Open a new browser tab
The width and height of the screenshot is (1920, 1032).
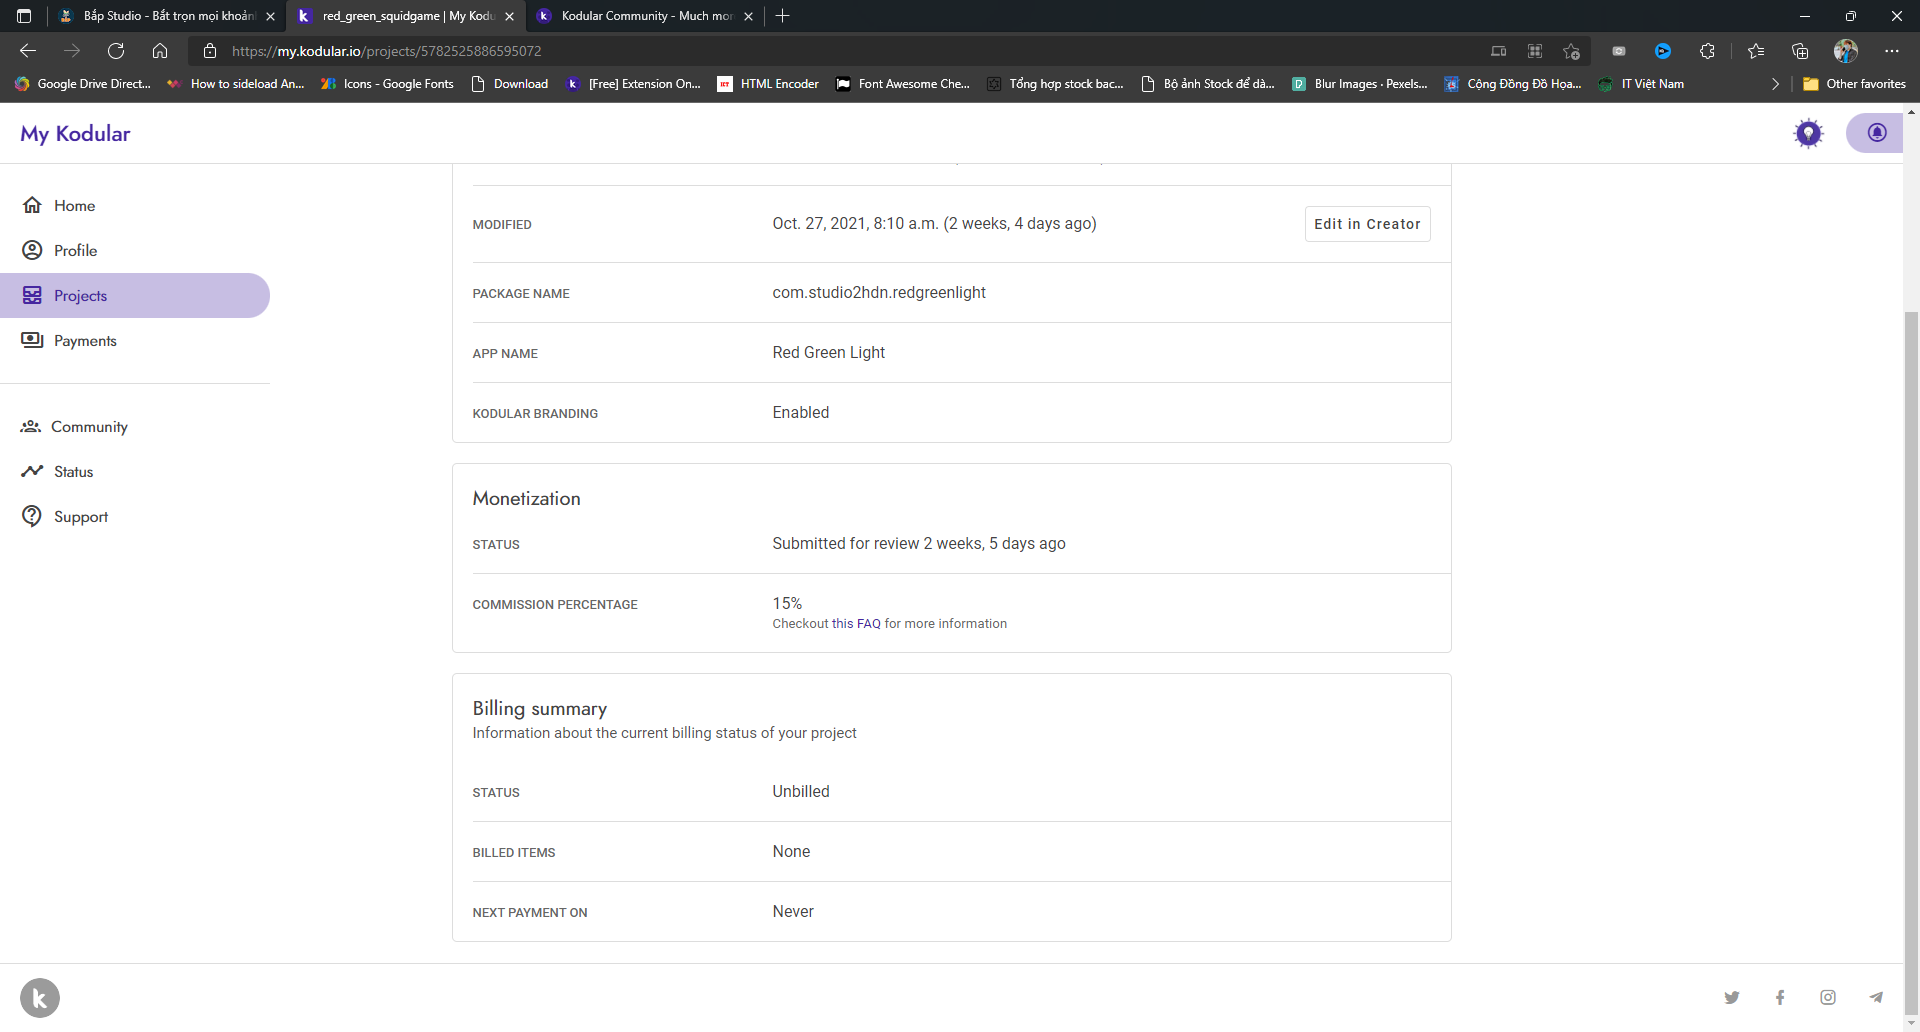coord(783,16)
